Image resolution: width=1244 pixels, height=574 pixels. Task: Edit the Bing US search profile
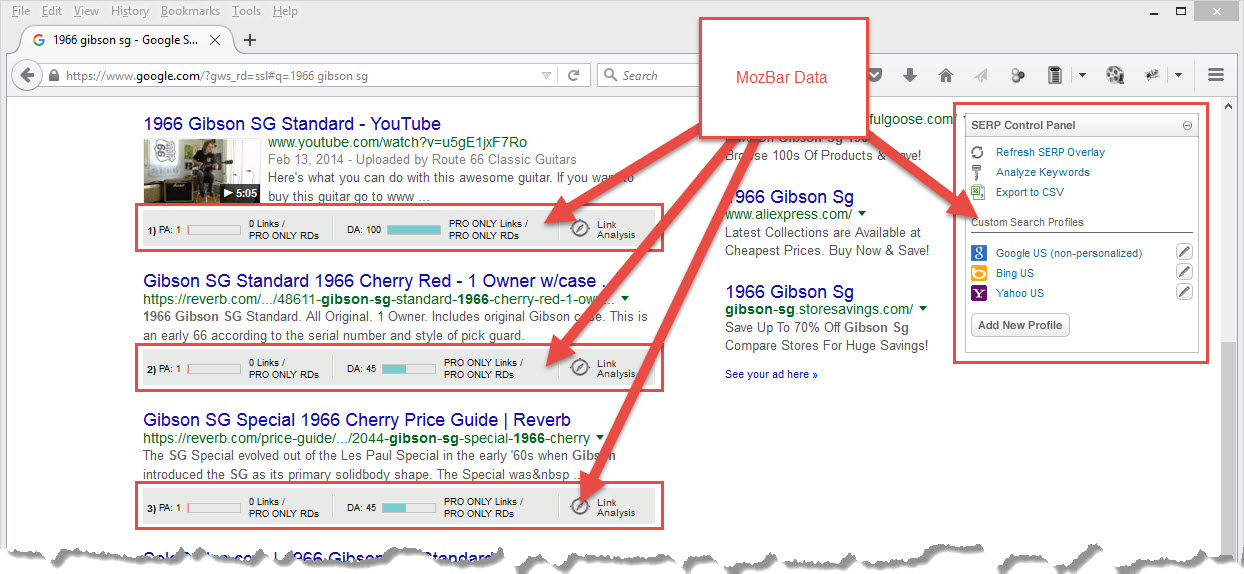[1183, 273]
